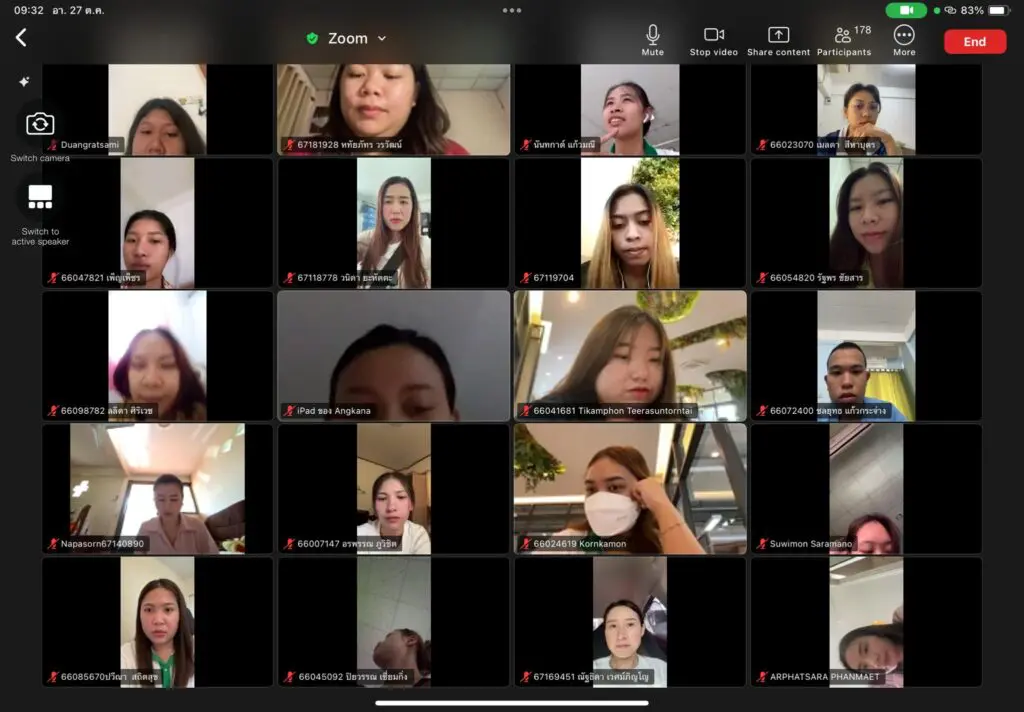
Task: End the meeting
Action: pos(974,42)
